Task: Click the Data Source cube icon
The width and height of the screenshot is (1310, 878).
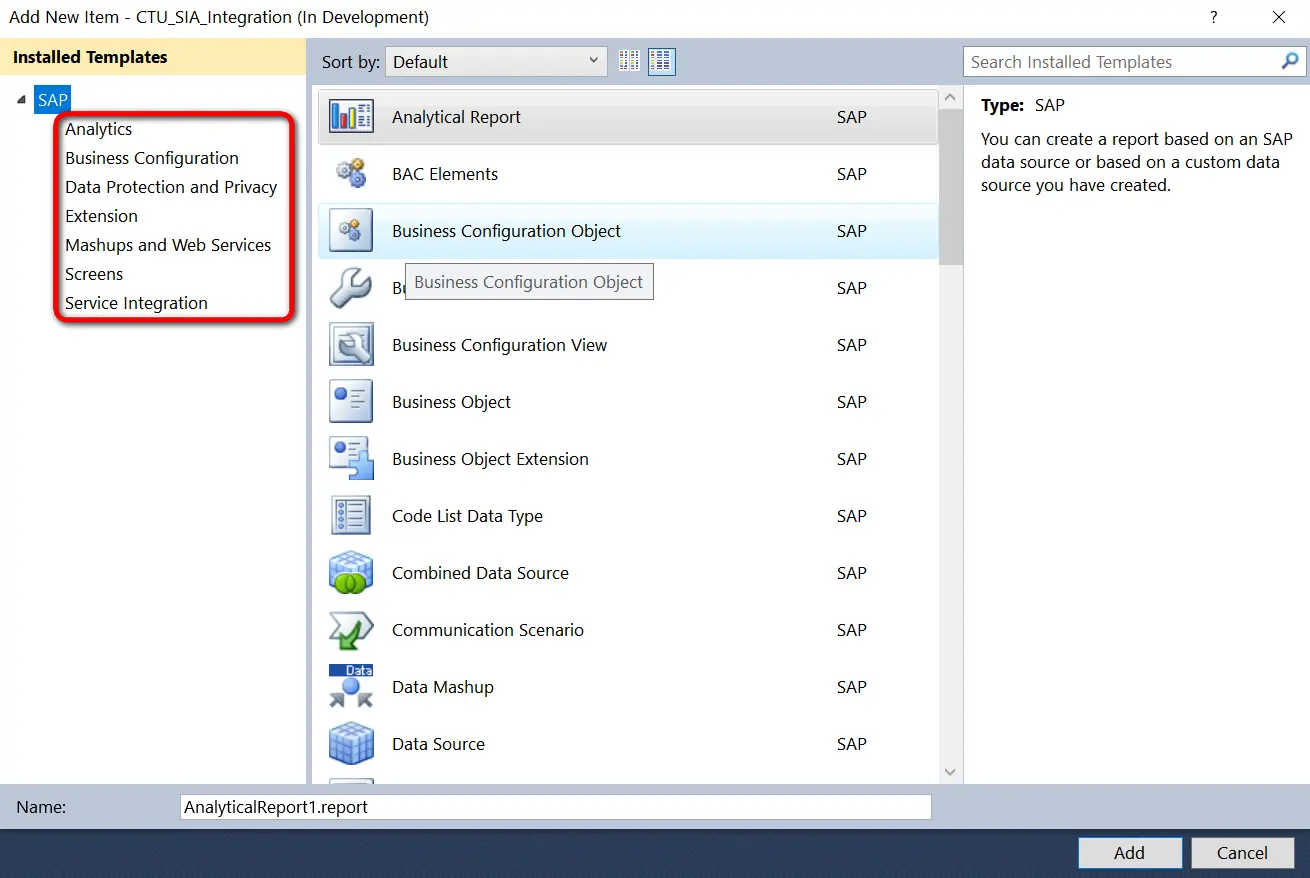Action: tap(351, 744)
